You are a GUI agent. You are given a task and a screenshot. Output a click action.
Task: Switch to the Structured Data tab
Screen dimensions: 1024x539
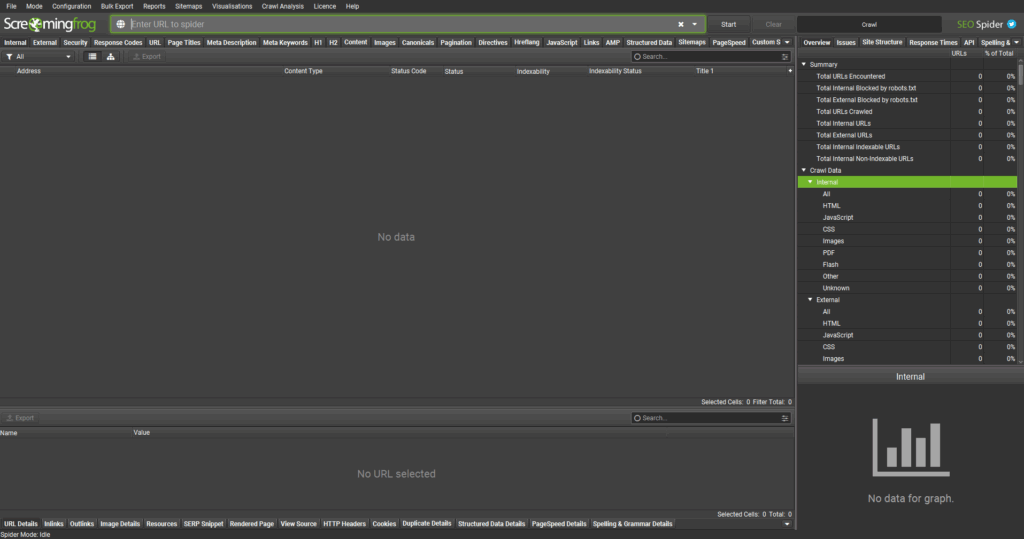tap(649, 42)
